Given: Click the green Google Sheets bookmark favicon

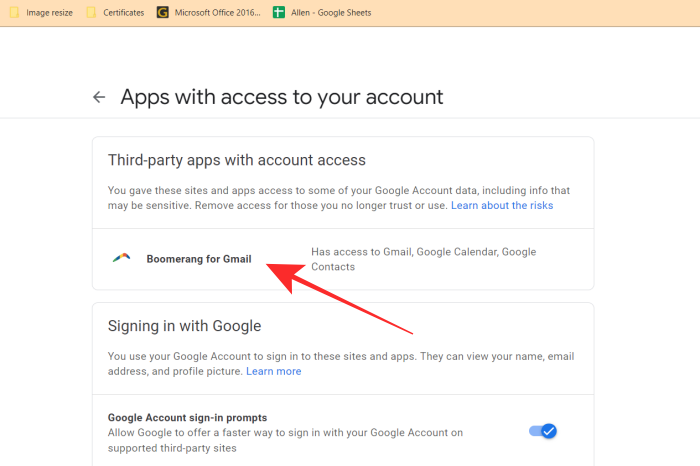Looking at the screenshot, I should (280, 13).
